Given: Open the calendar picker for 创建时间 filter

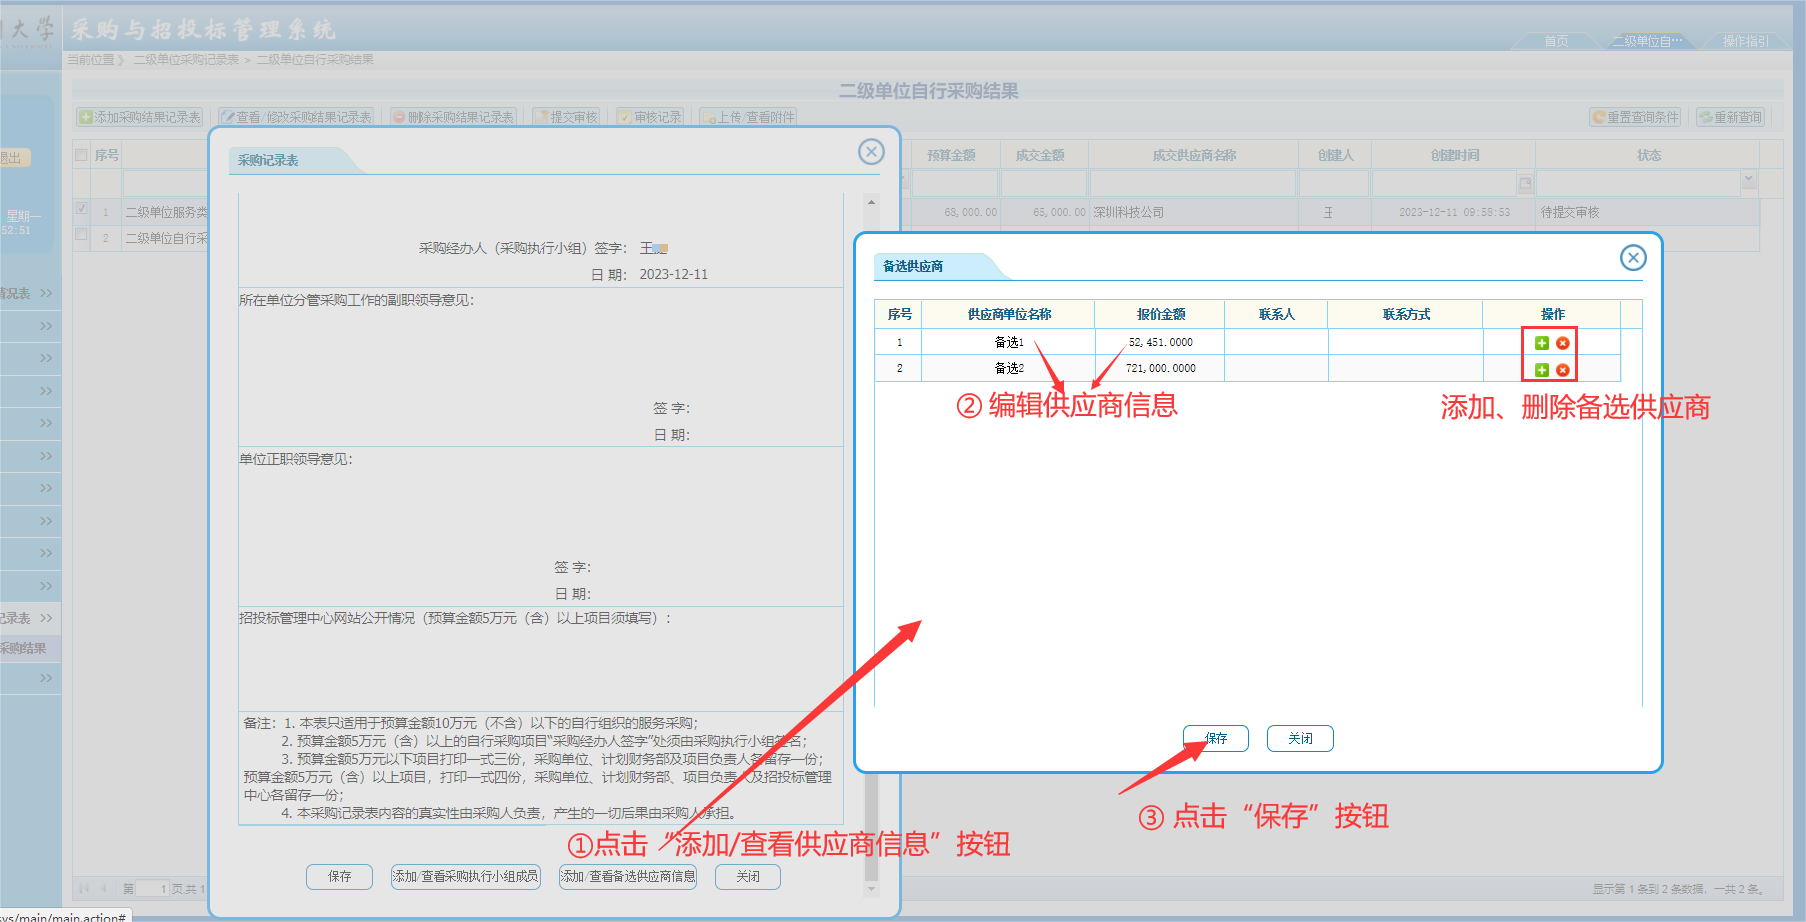Looking at the screenshot, I should click(x=1525, y=184).
